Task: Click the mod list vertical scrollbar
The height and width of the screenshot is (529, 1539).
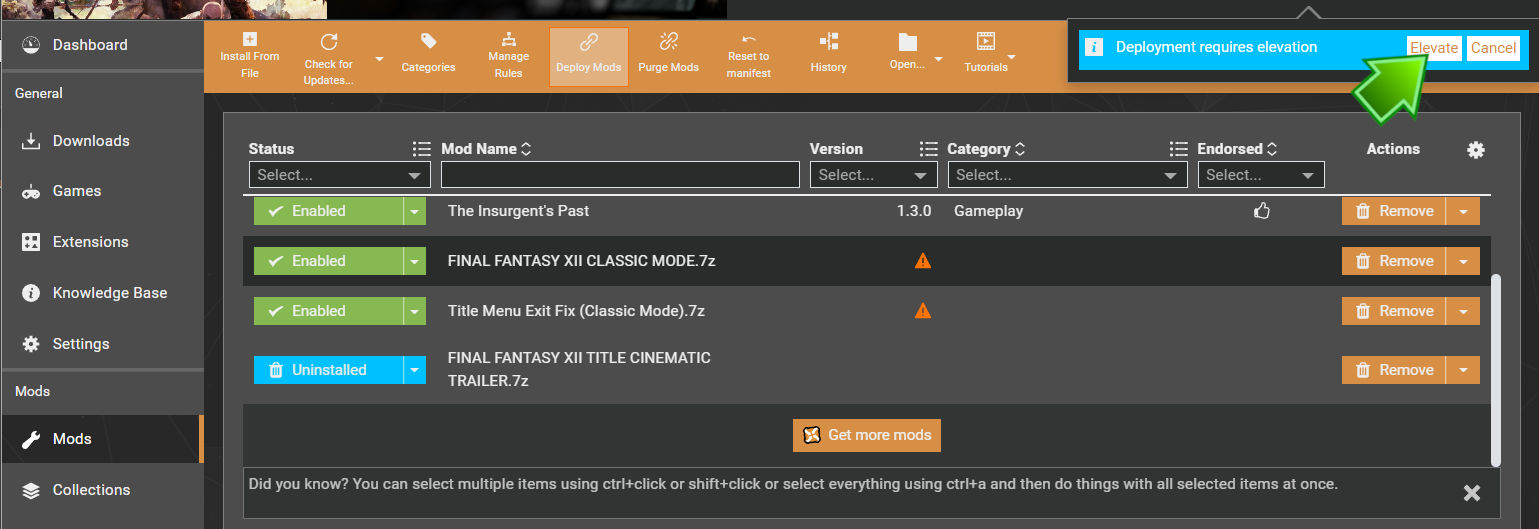Action: (x=1496, y=370)
